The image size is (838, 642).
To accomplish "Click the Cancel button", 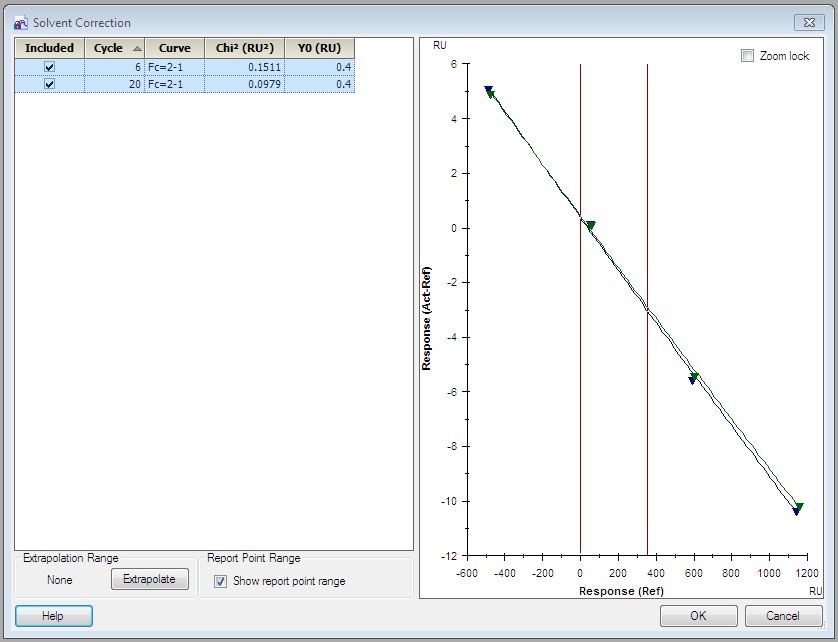I will point(784,616).
